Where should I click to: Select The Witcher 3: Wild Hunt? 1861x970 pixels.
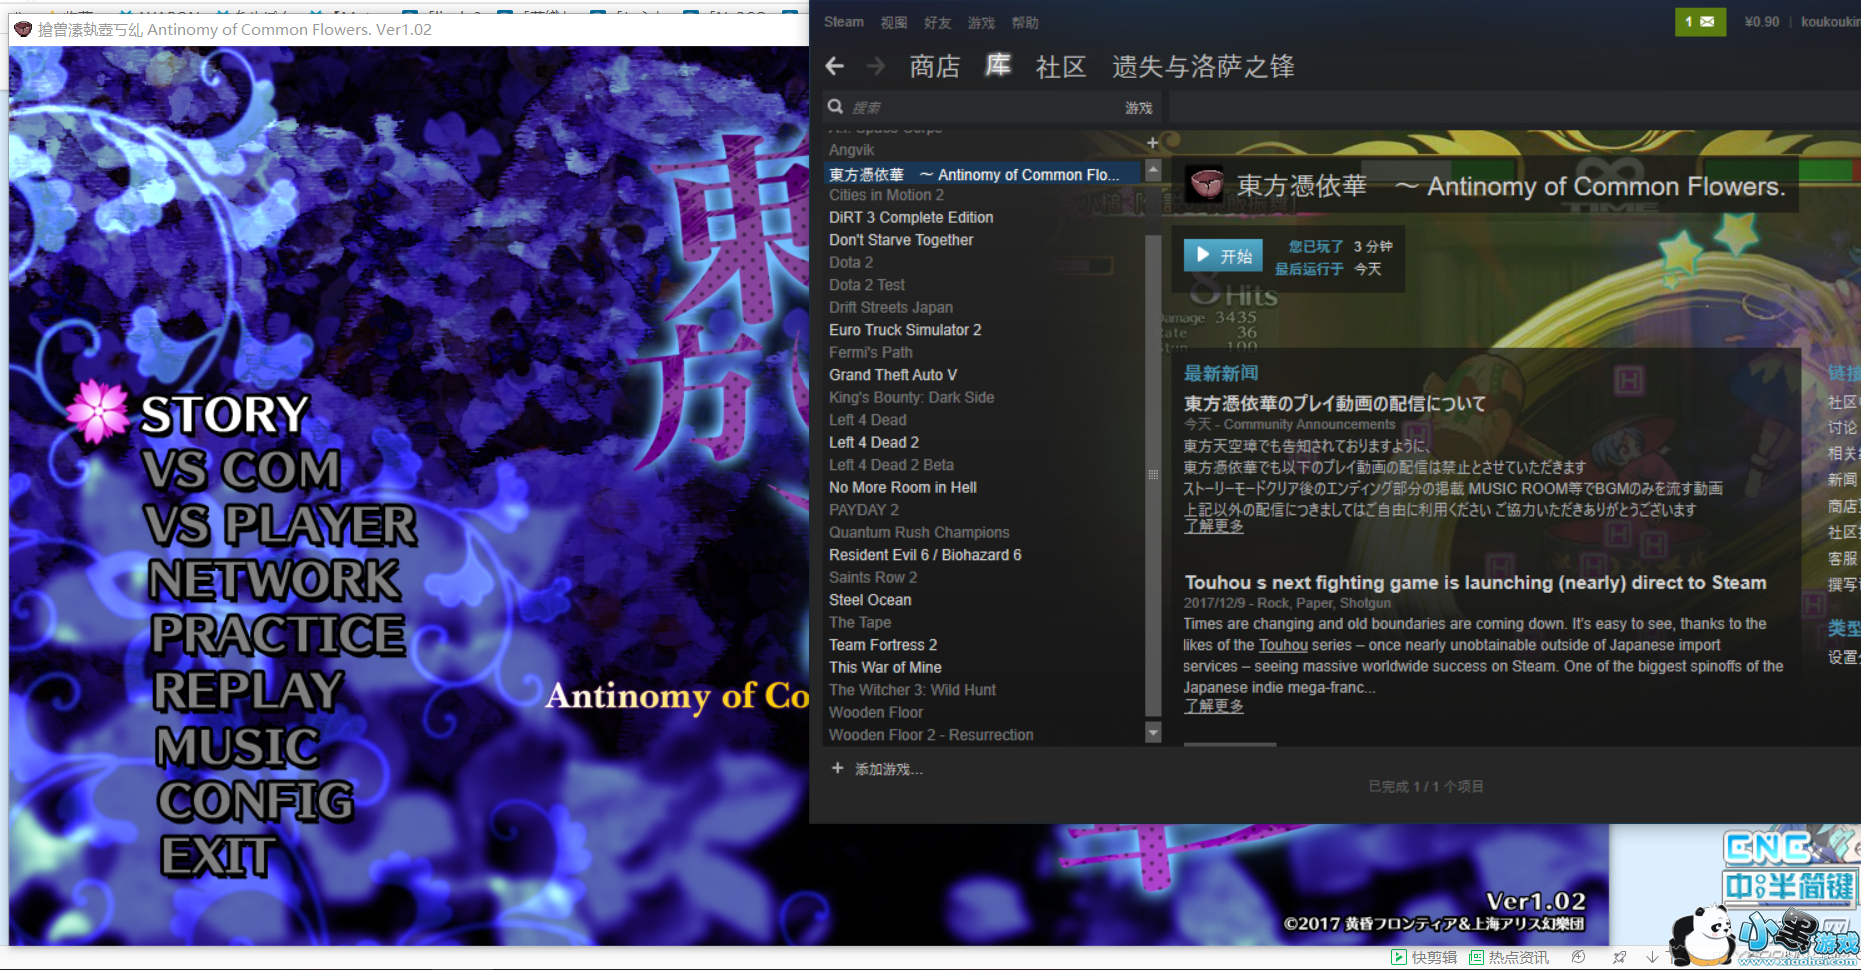tap(912, 690)
